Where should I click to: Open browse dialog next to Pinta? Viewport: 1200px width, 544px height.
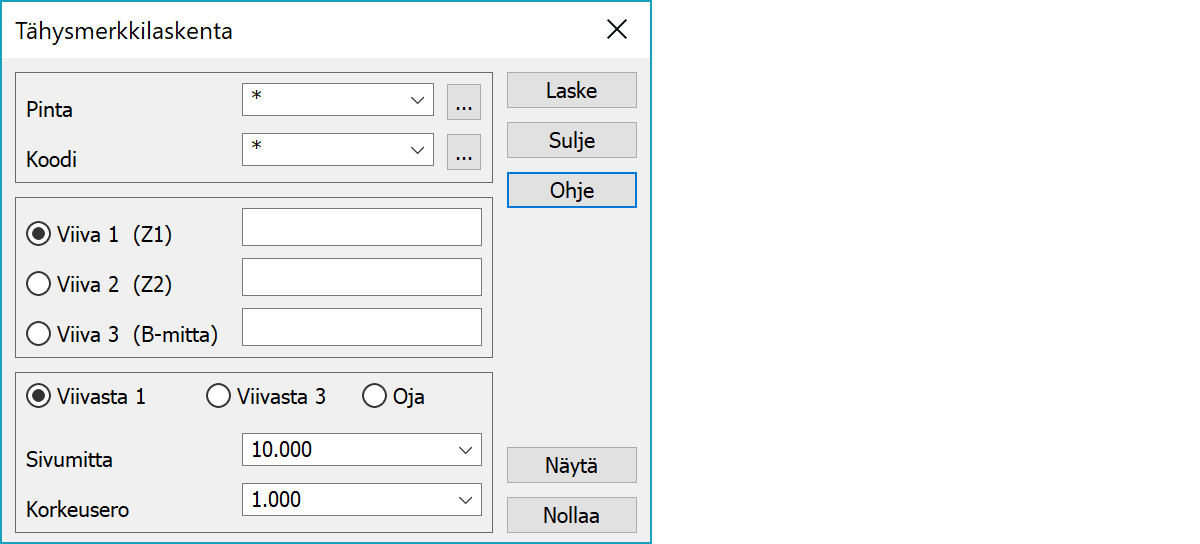[x=463, y=101]
